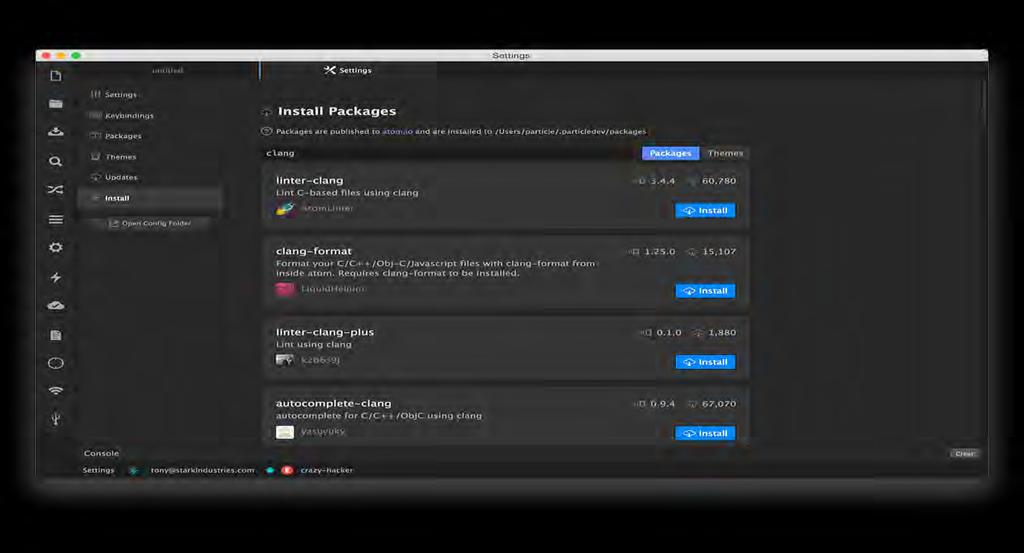
Task: Click the USB serial icon in sidebar
Action: (x=56, y=419)
